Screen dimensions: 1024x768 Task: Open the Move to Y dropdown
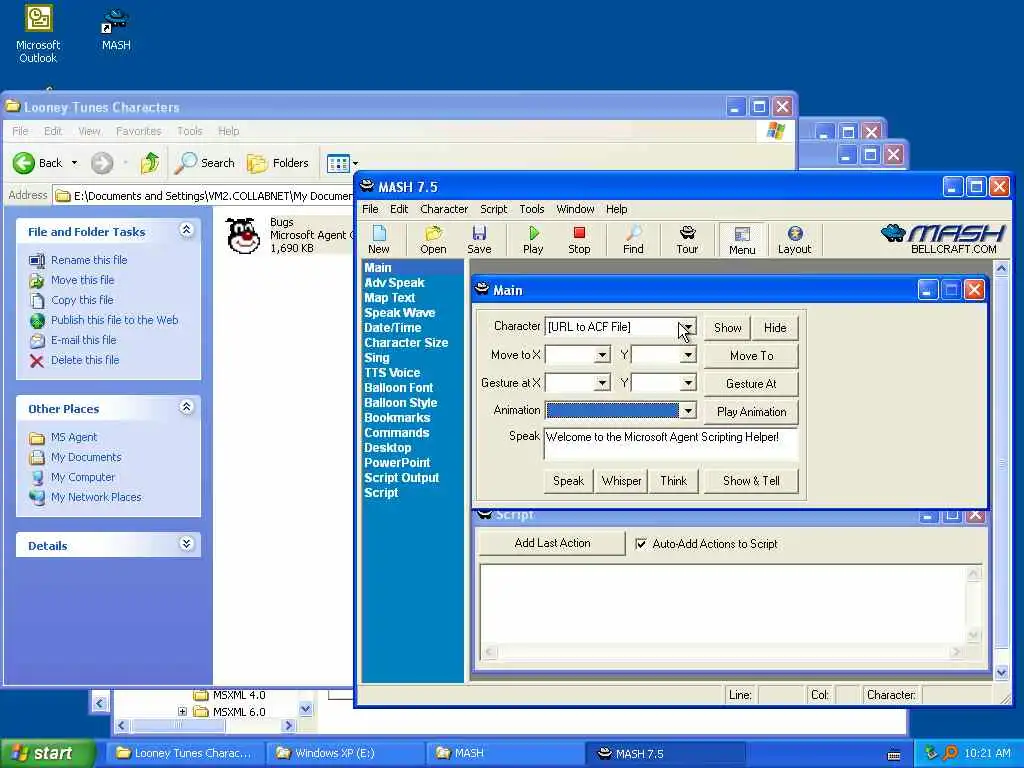[x=688, y=355]
